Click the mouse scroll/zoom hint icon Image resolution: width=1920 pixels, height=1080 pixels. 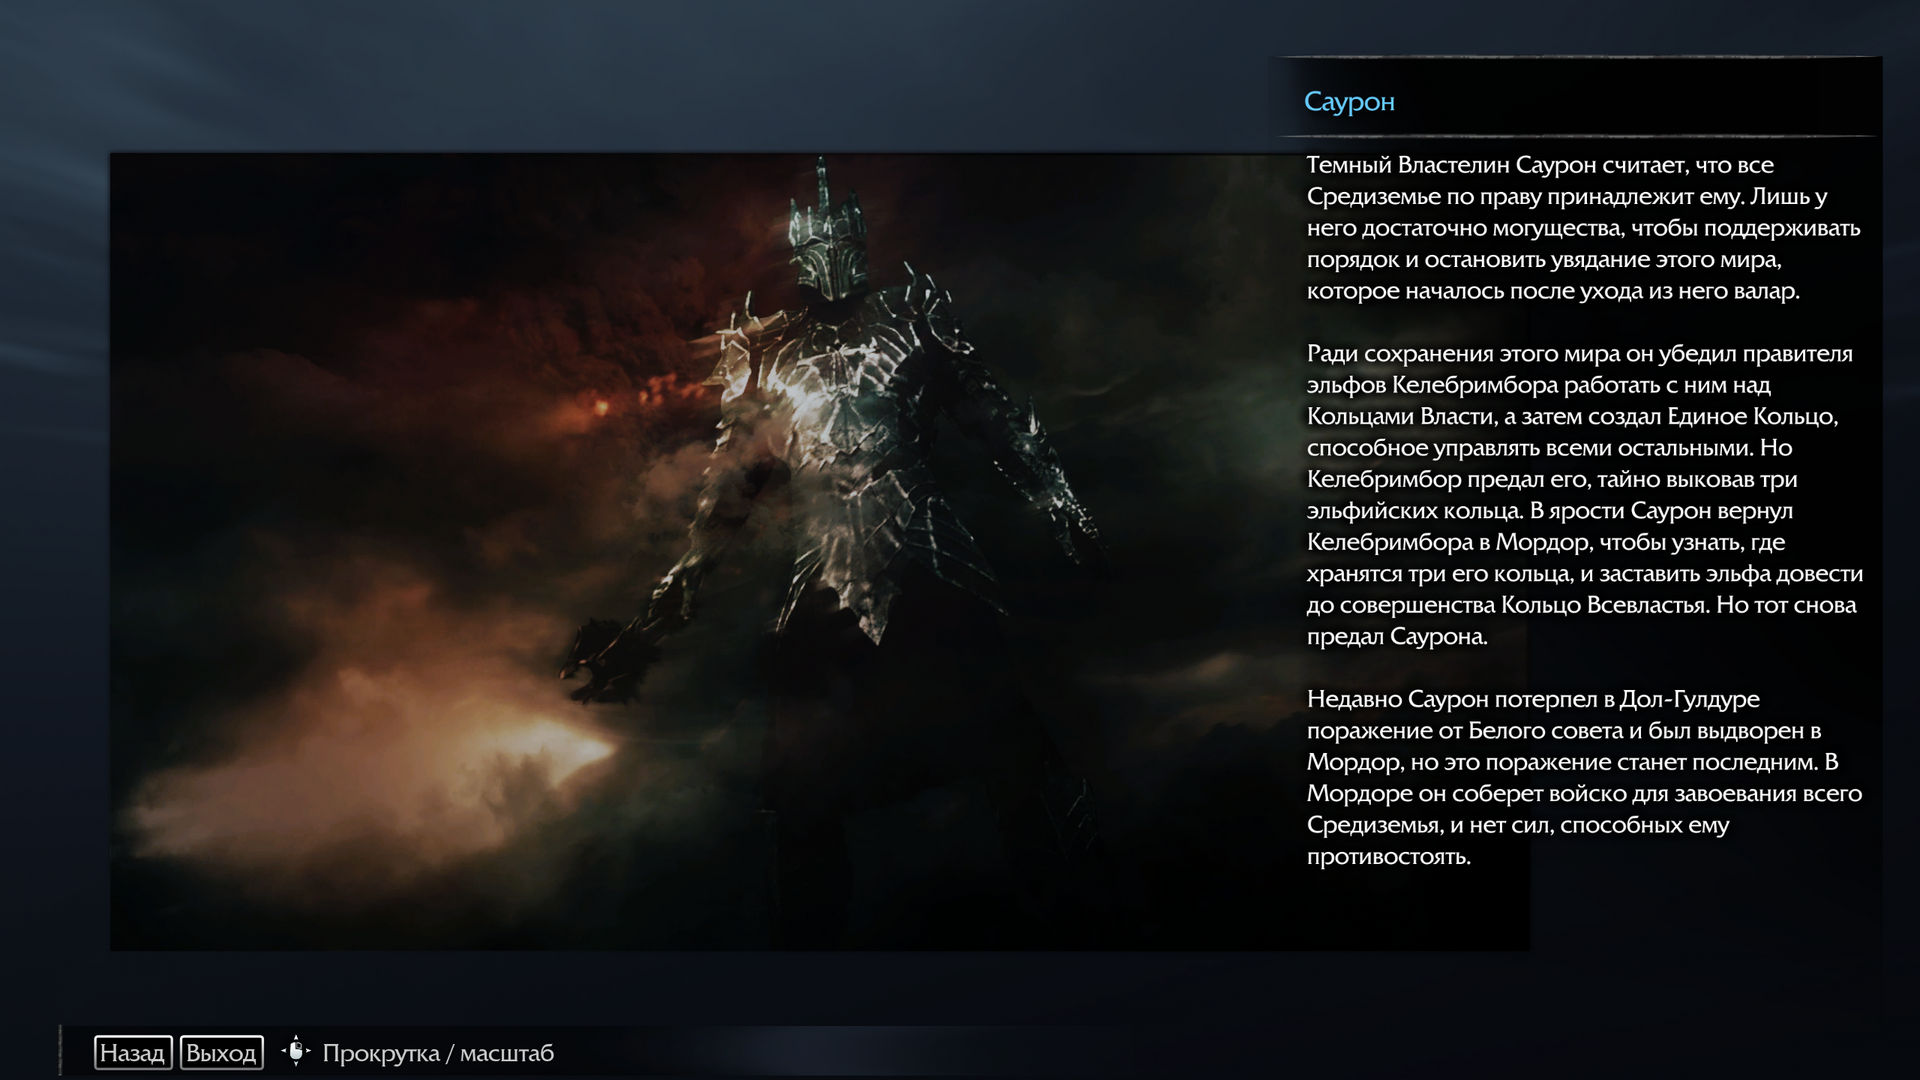(x=296, y=1052)
